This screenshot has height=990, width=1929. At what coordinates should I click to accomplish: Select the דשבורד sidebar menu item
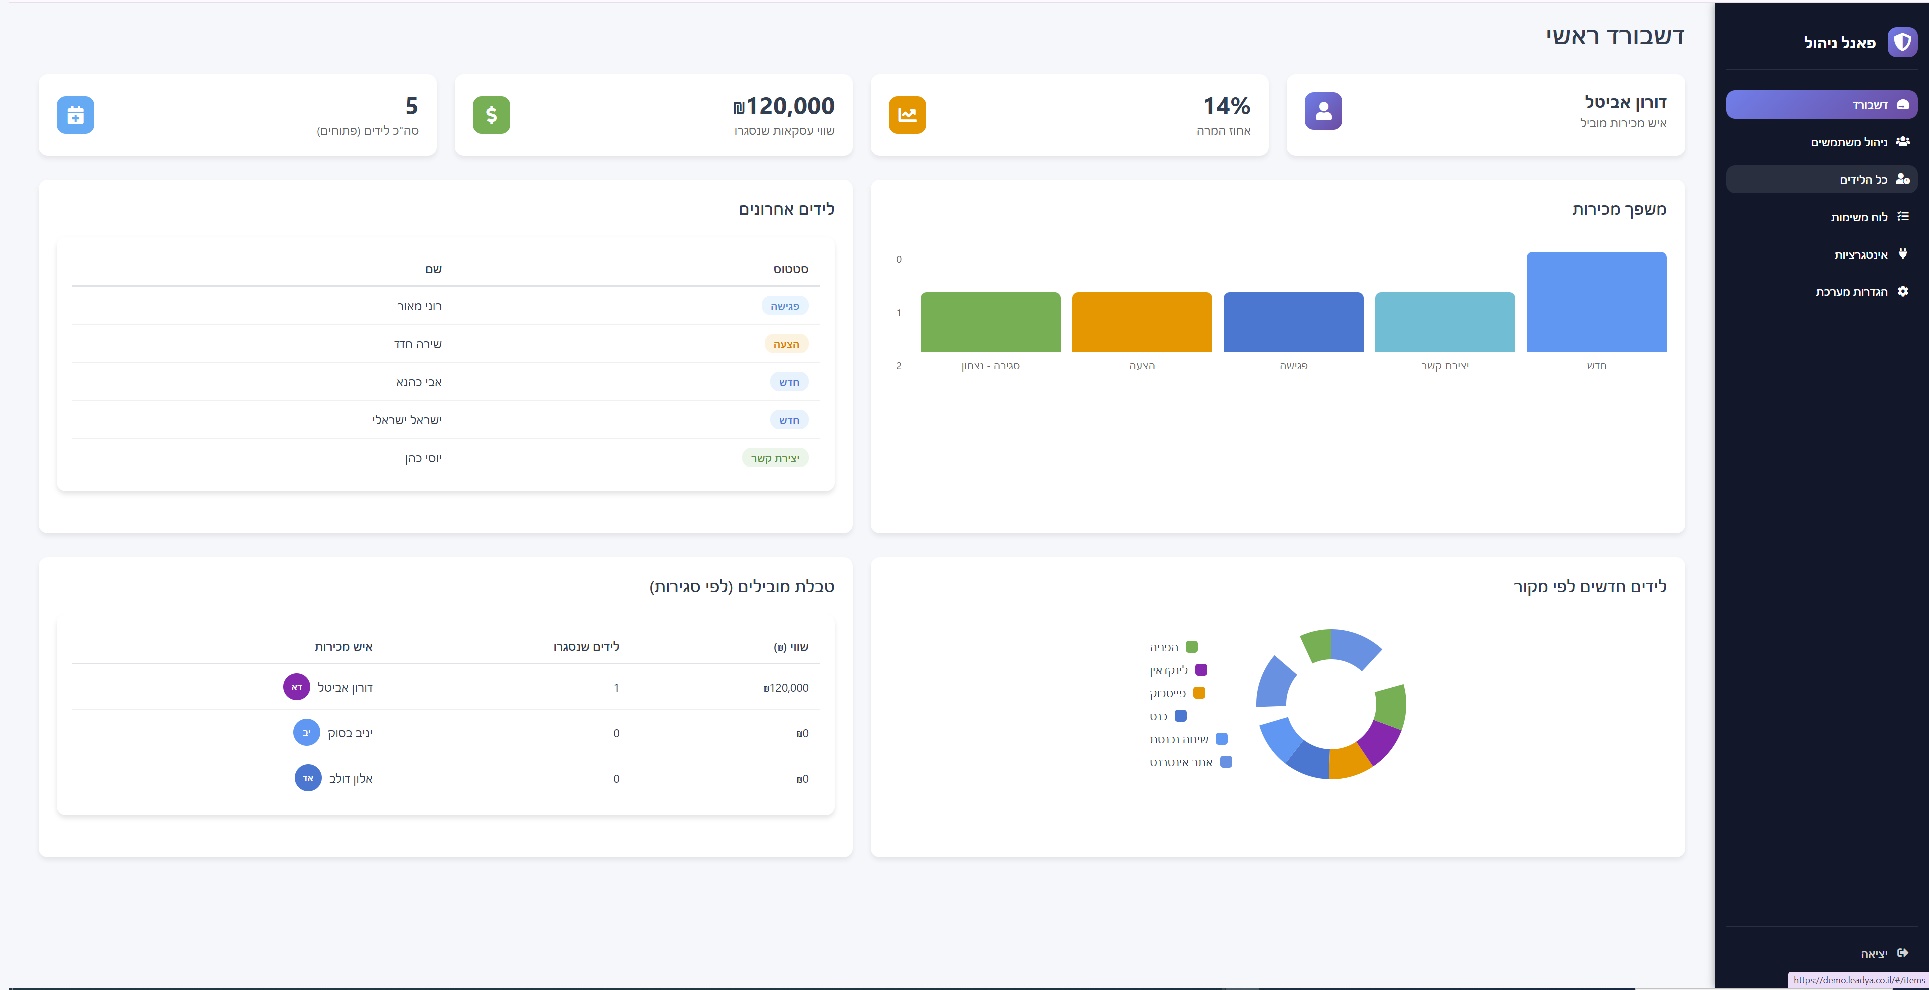click(1820, 105)
